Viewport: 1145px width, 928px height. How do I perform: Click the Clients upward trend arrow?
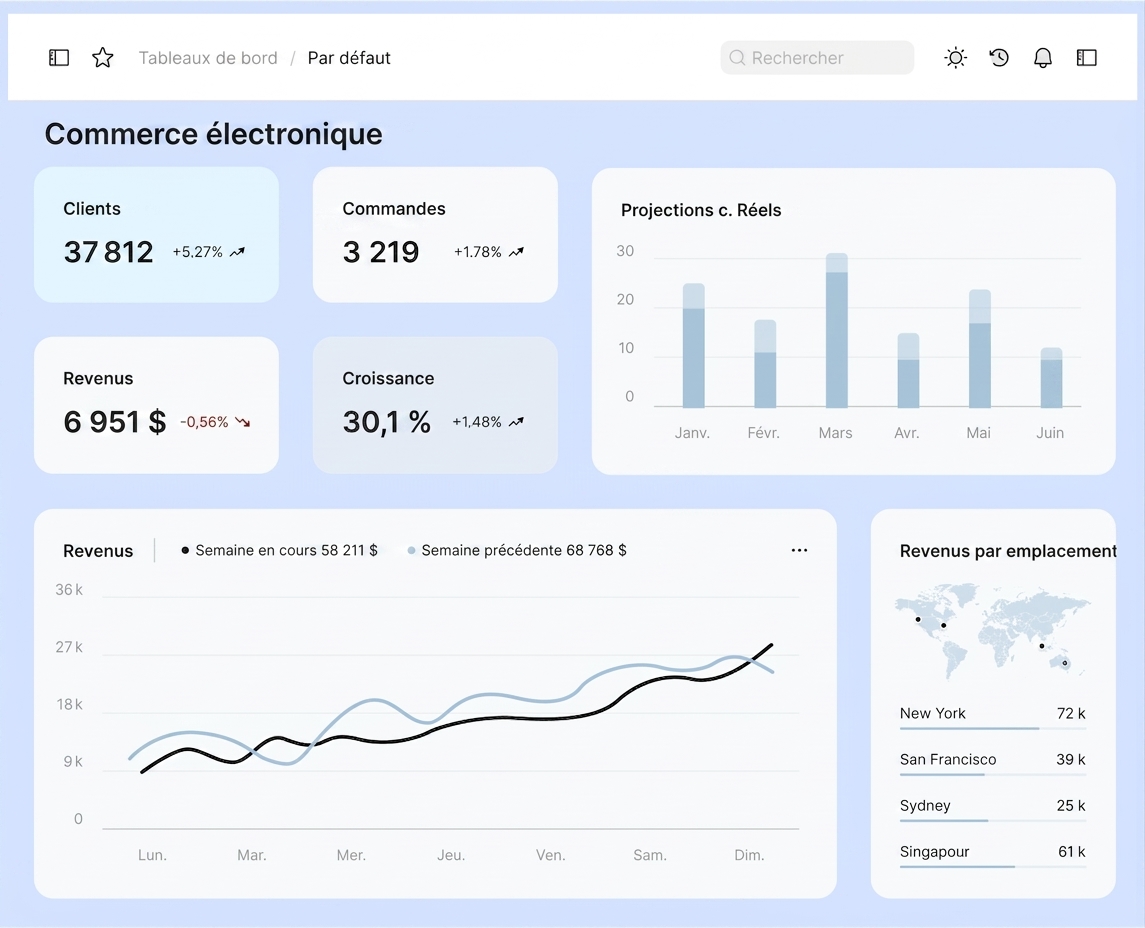coord(237,252)
